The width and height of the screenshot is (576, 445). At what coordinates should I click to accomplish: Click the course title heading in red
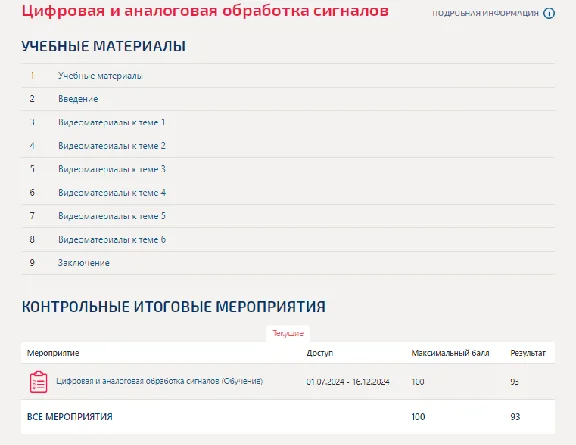[x=205, y=11]
